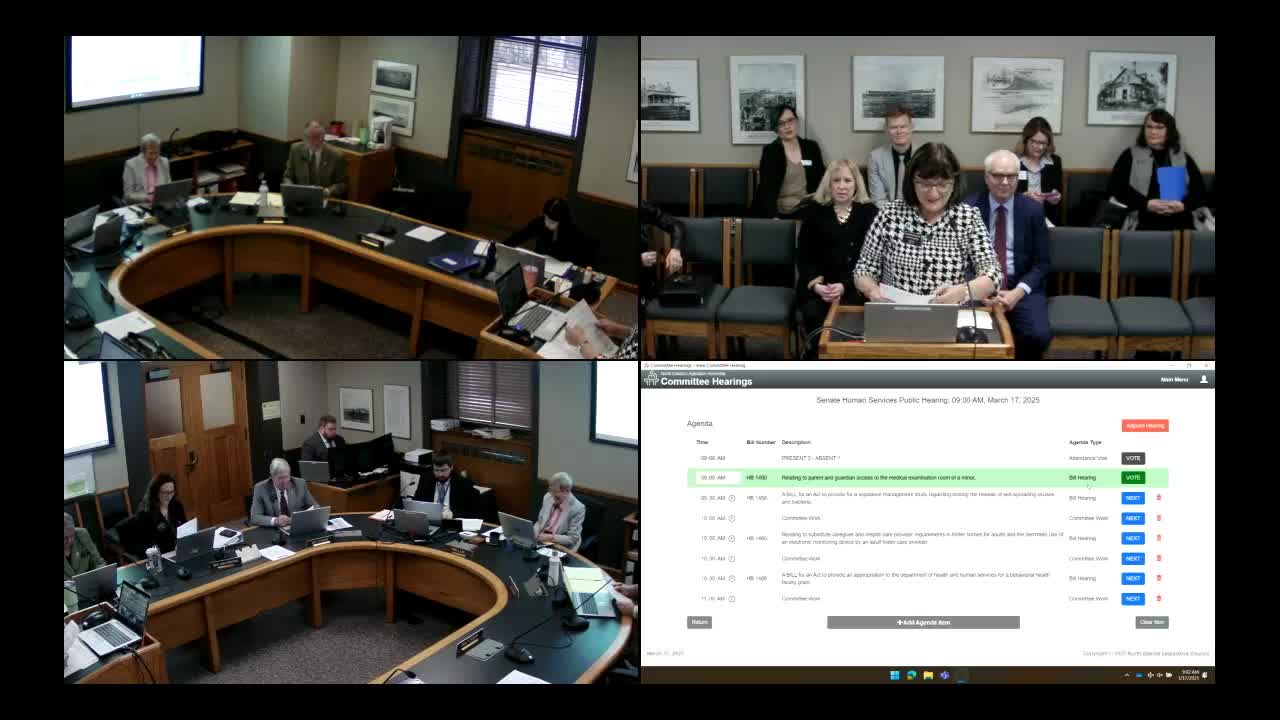Viewport: 1280px width, 720px height.
Task: Click the HB 1456 bill number
Action: [757, 498]
